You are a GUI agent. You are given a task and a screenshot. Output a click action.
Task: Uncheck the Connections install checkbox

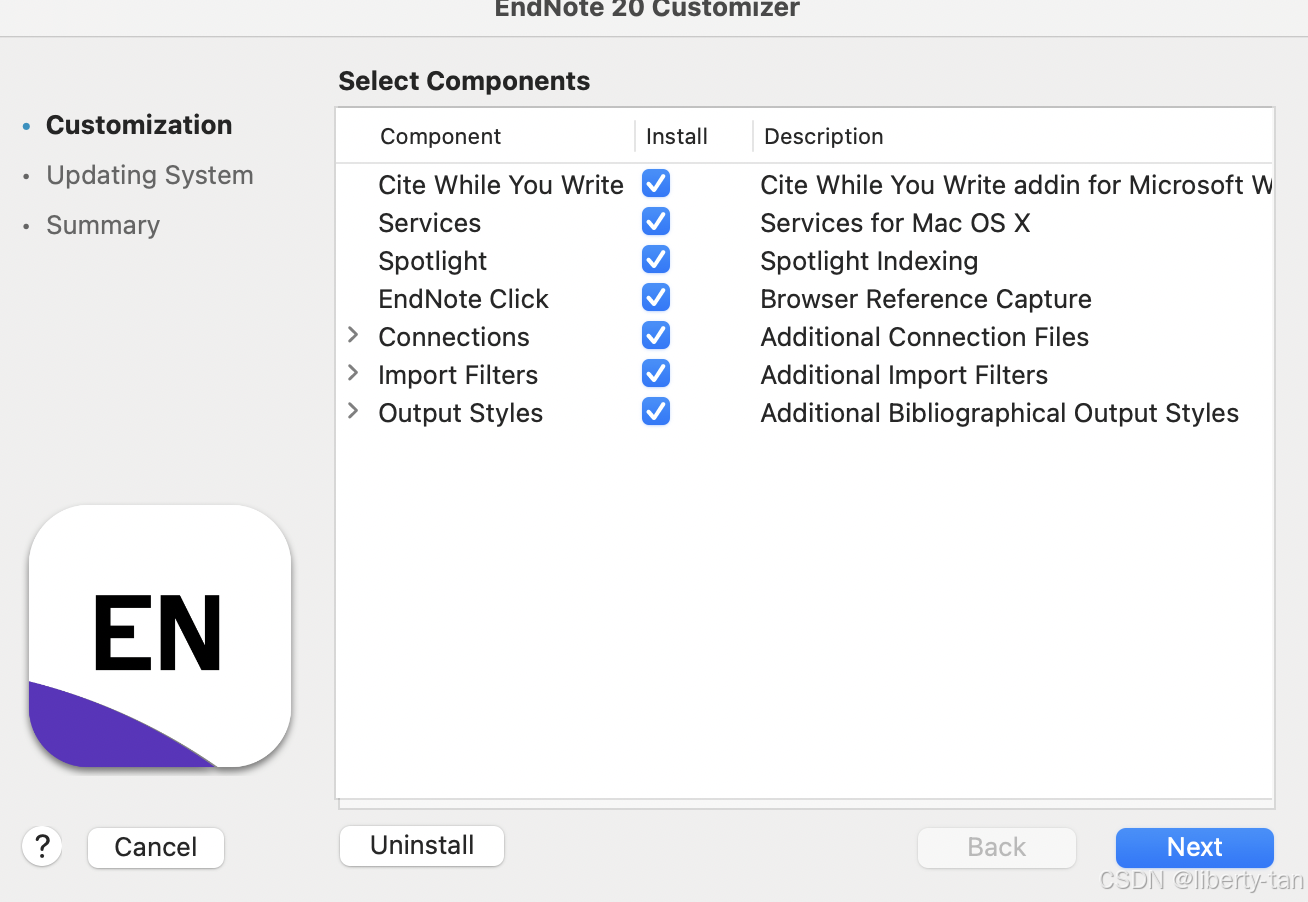click(655, 335)
